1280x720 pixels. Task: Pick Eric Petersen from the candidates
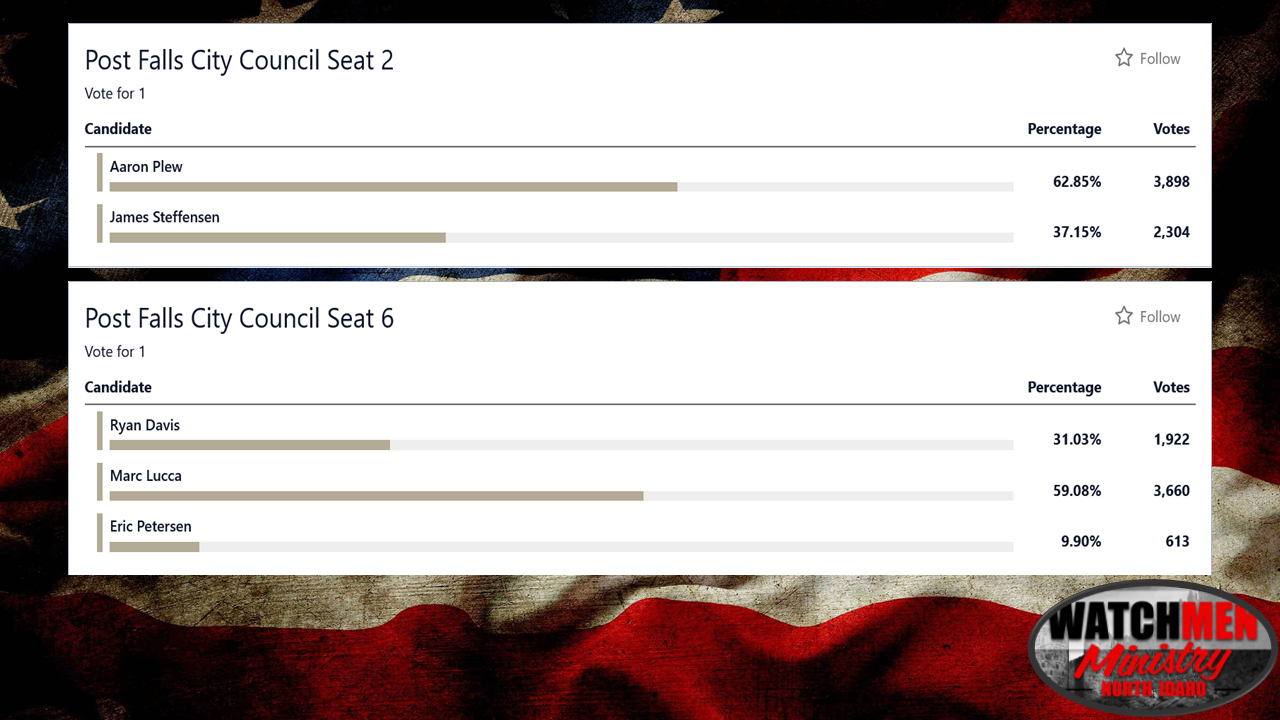click(151, 526)
